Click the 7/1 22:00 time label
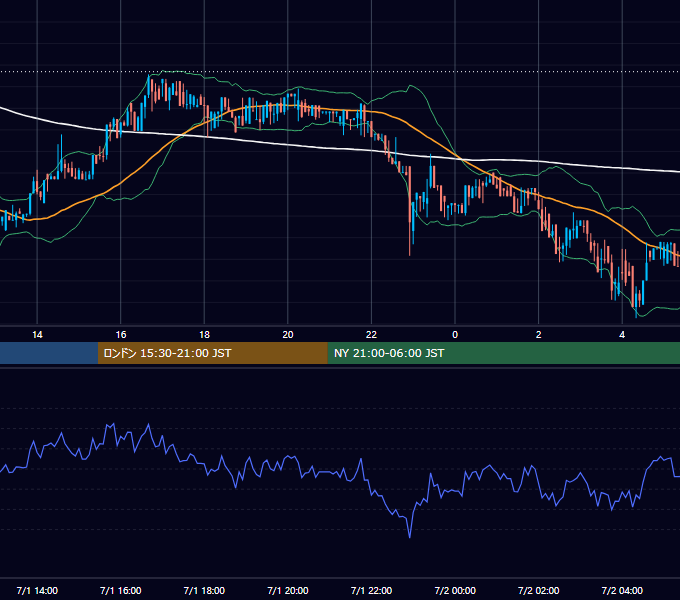 pos(371,590)
